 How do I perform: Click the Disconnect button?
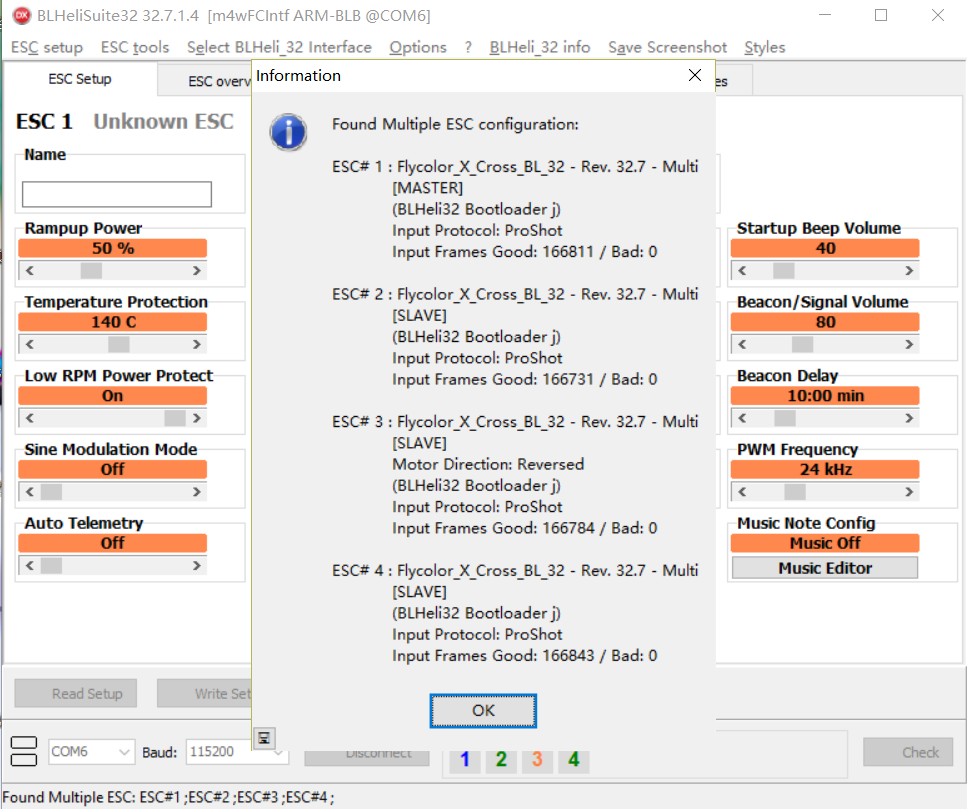pos(366,757)
